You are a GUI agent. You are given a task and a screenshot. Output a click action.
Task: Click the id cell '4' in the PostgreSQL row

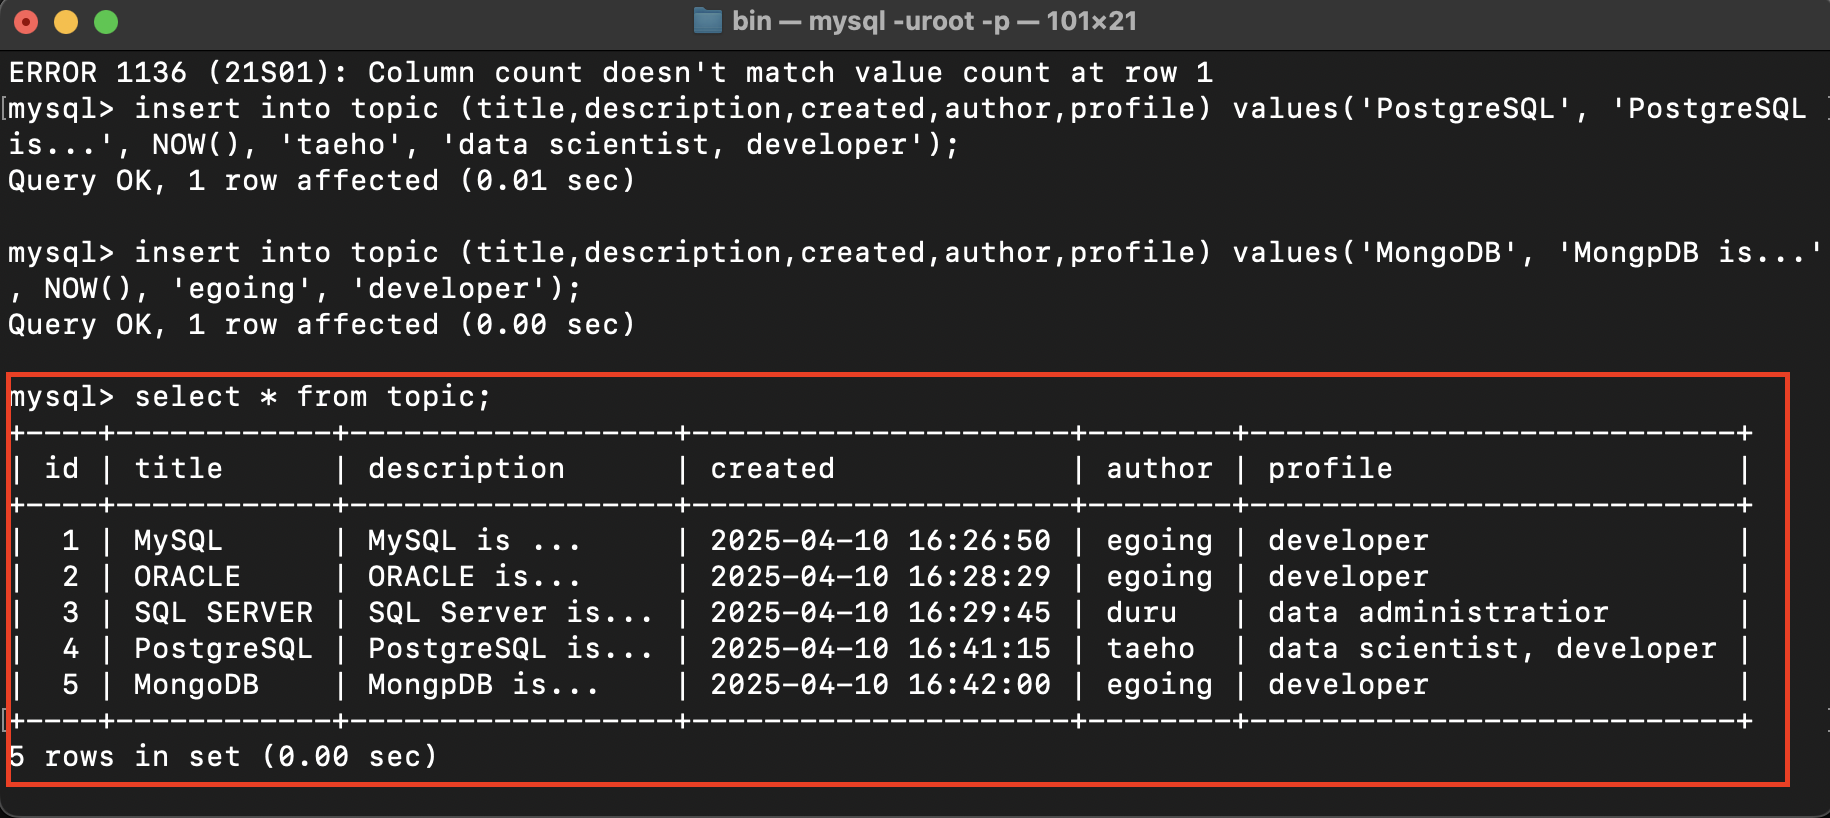click(70, 649)
